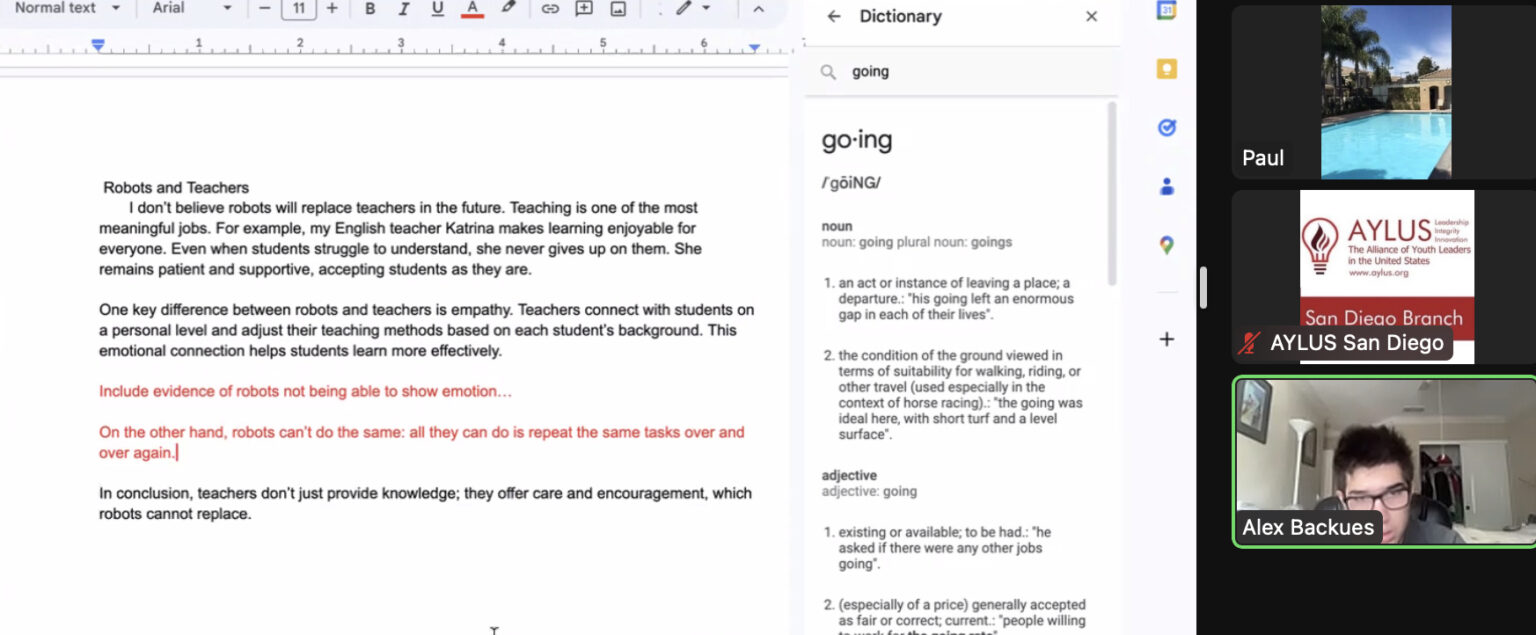Screen dimensions: 1536x635
Task: Open the Normal text style dropdown
Action: [x=67, y=9]
